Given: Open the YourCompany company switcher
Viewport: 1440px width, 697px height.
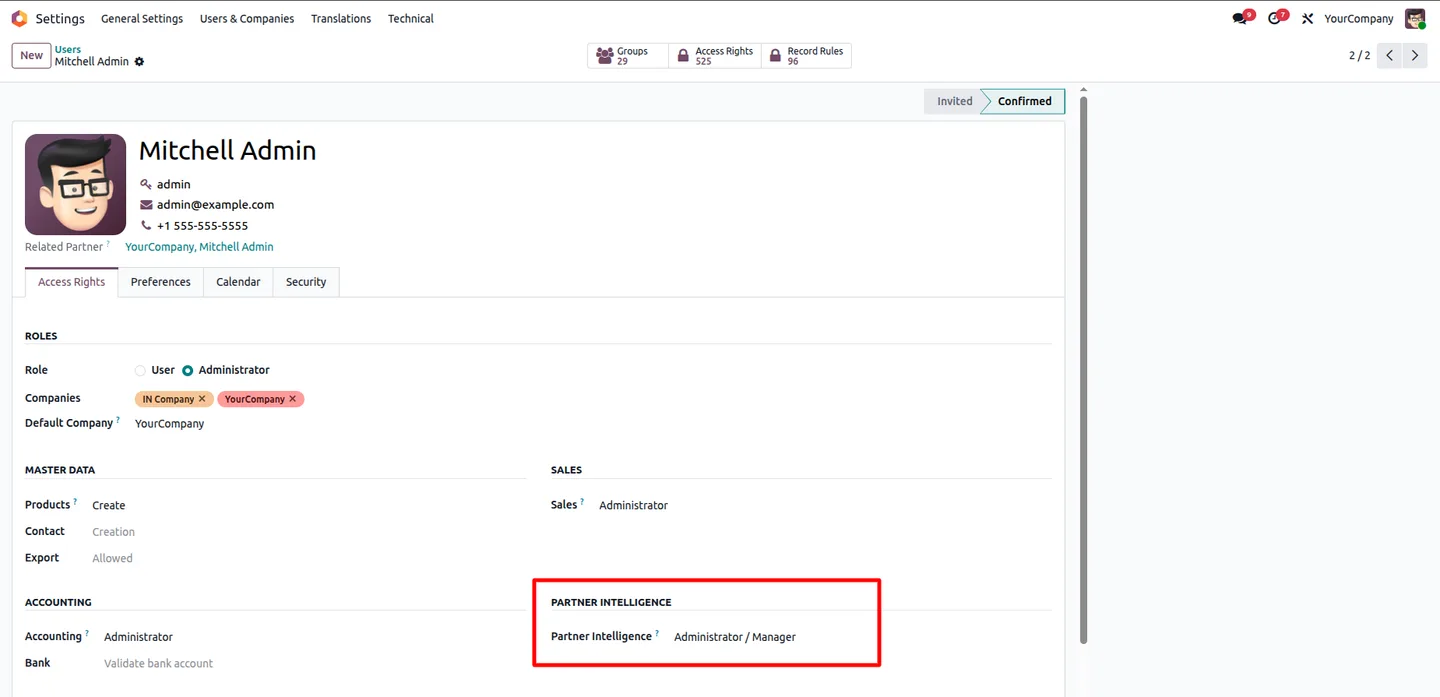Looking at the screenshot, I should click(x=1358, y=19).
